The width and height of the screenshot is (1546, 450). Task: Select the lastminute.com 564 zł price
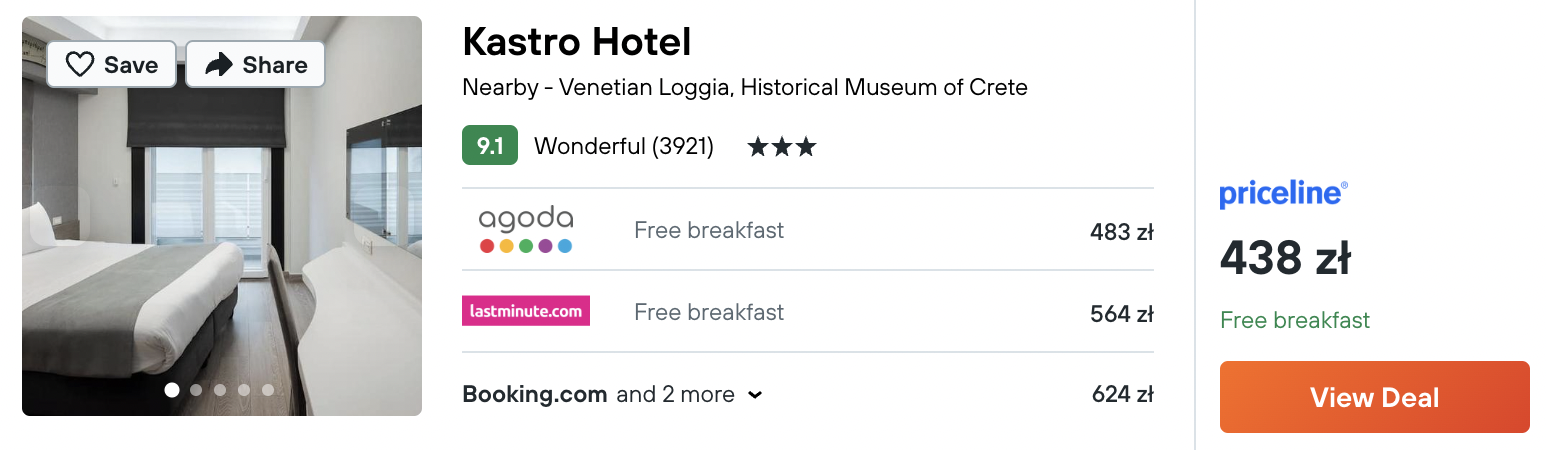click(1122, 314)
